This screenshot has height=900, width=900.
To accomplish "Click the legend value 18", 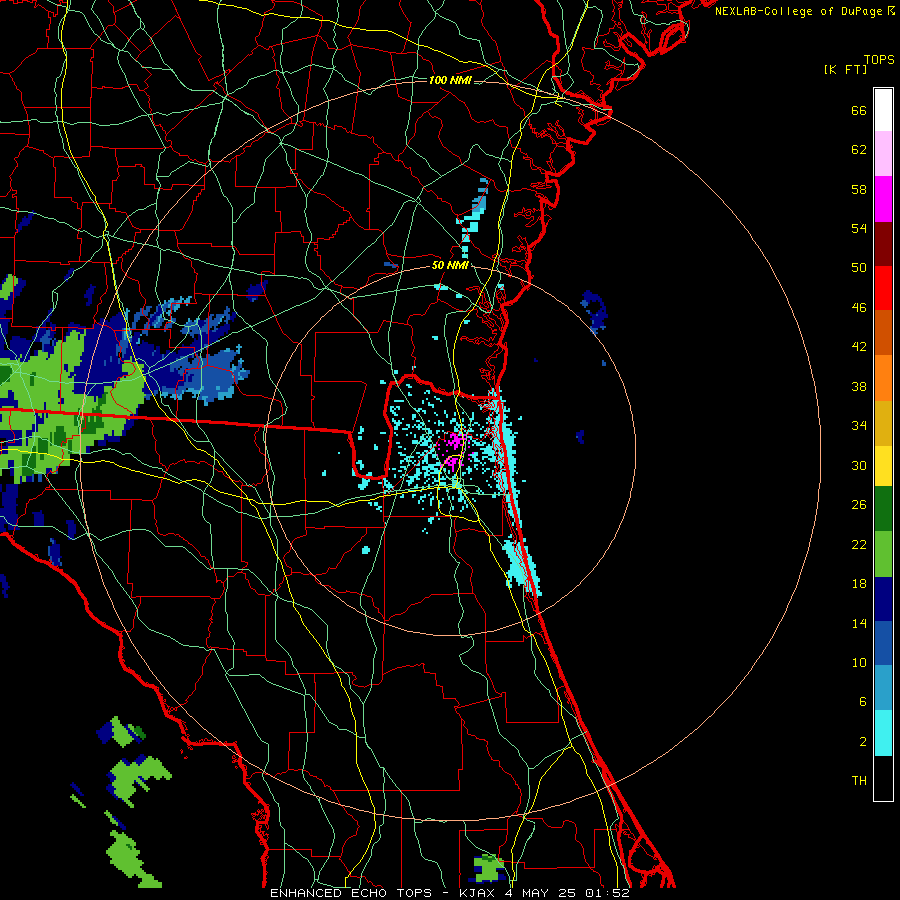I will pos(859,584).
